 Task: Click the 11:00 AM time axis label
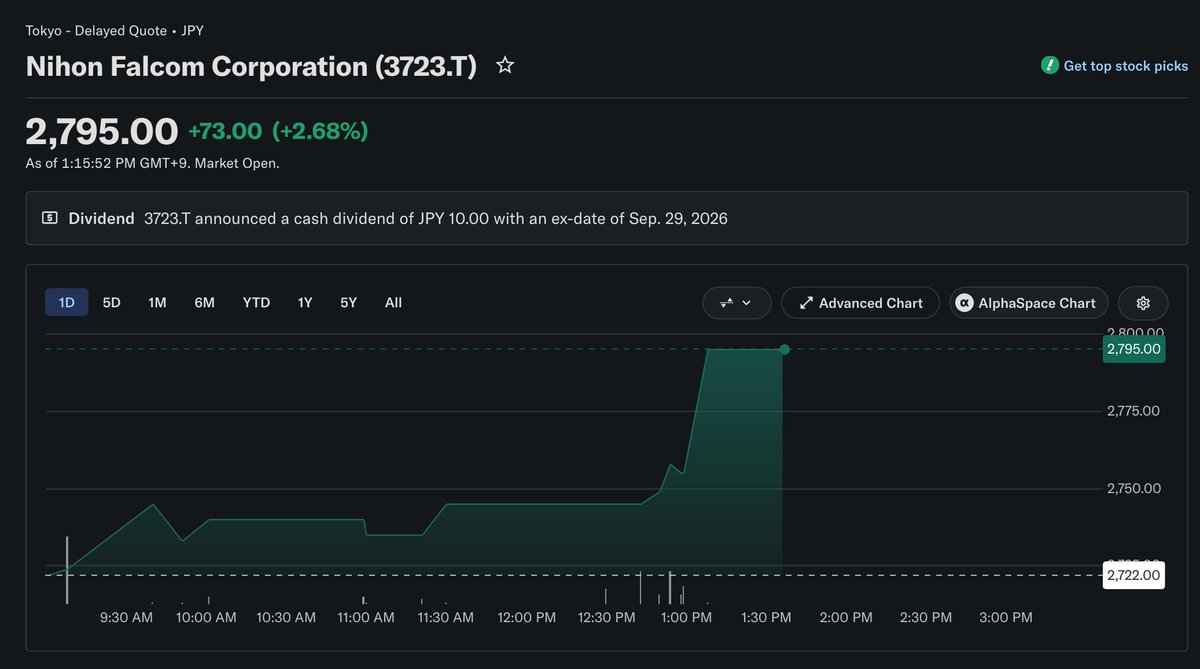tap(366, 618)
